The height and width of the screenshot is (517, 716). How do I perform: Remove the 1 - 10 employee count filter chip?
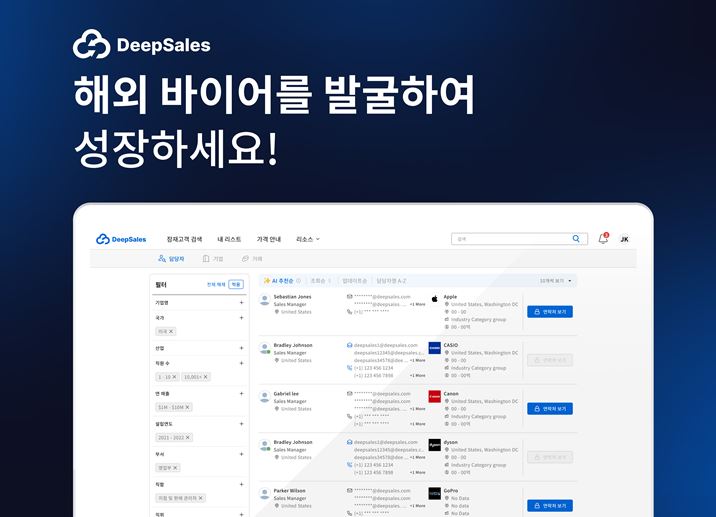pos(174,377)
